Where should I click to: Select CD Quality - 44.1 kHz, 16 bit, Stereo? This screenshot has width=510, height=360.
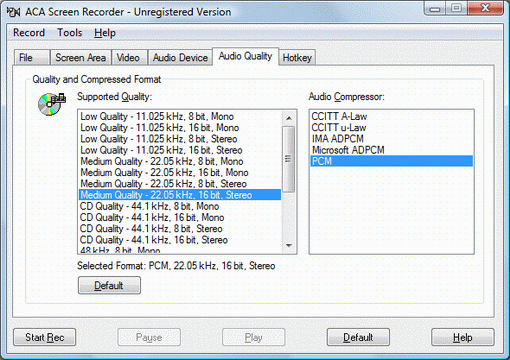point(180,240)
